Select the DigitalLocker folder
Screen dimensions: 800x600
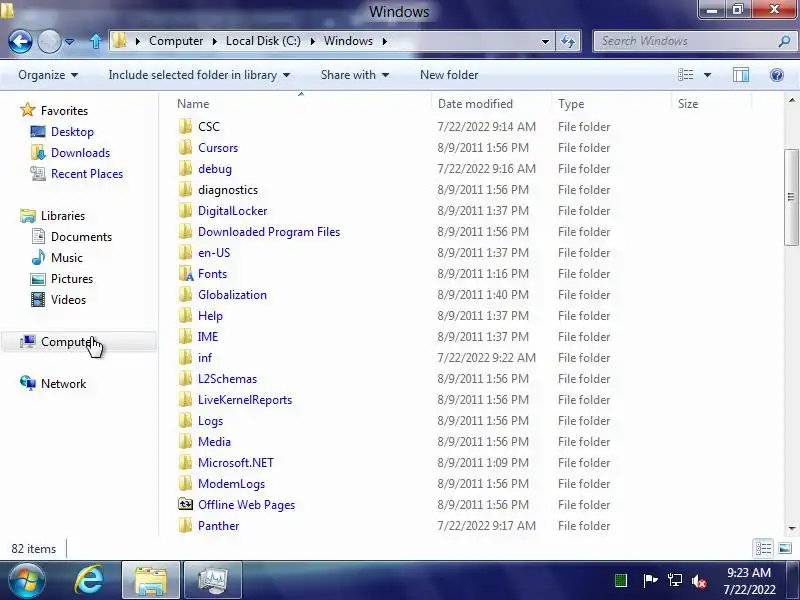pyautogui.click(x=232, y=211)
